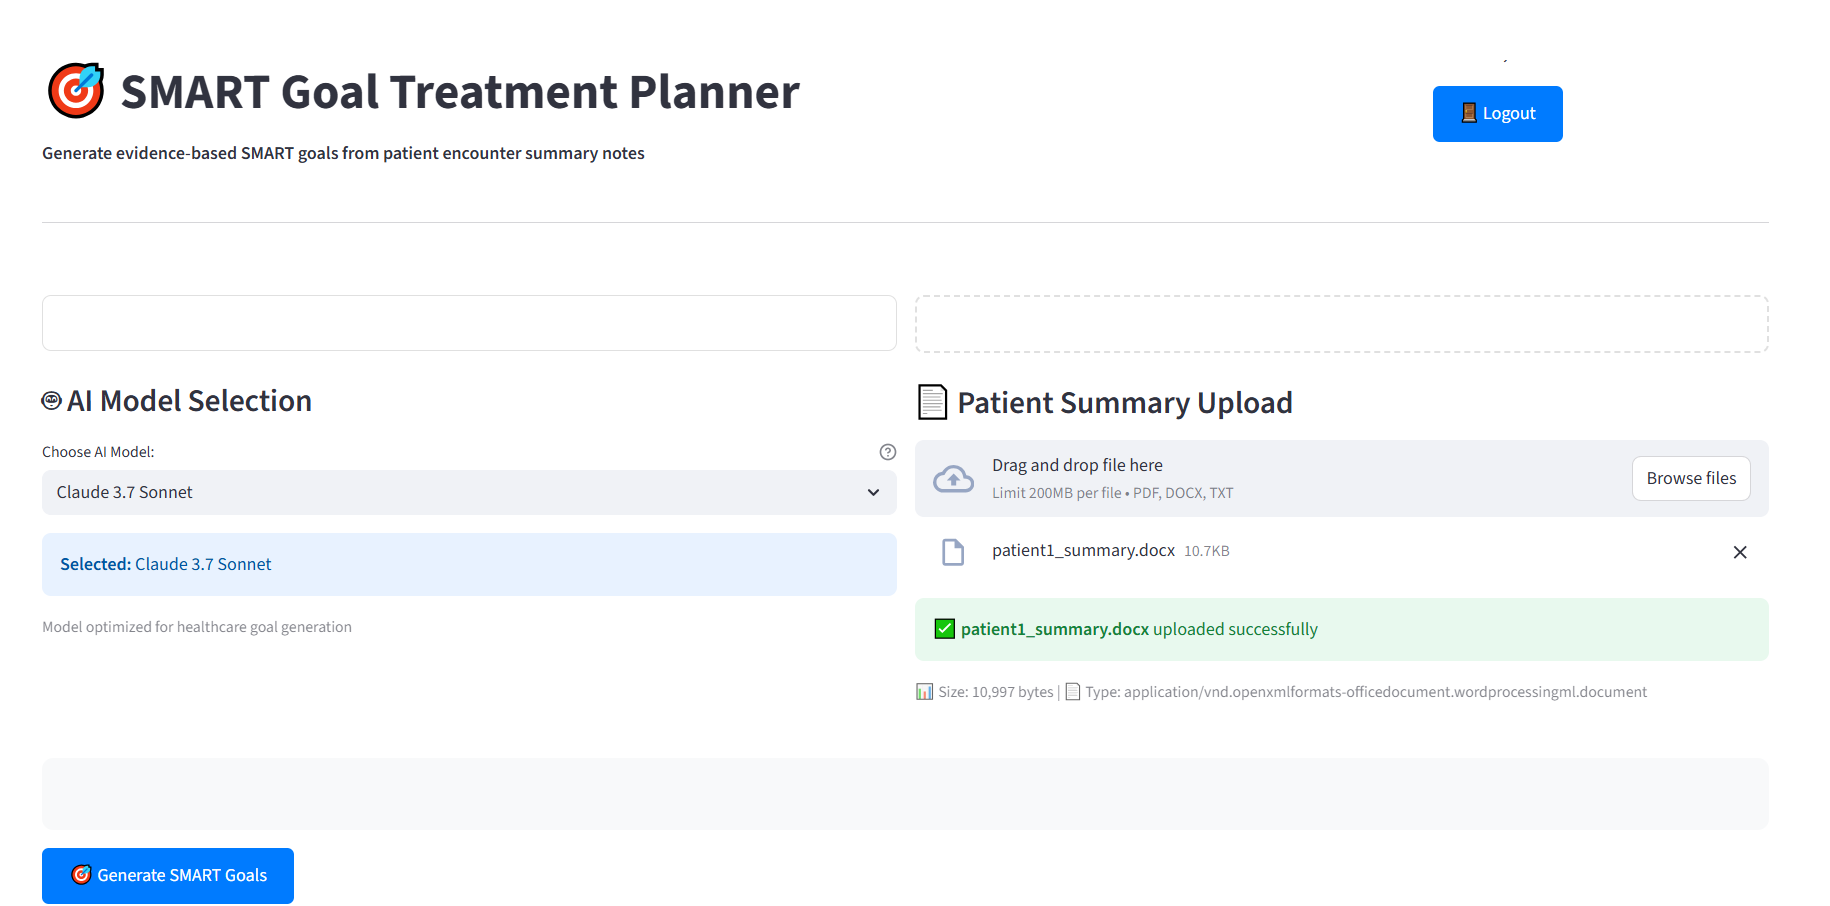
Task: Remove the uploaded patient1_summary.docx file
Action: click(1739, 552)
